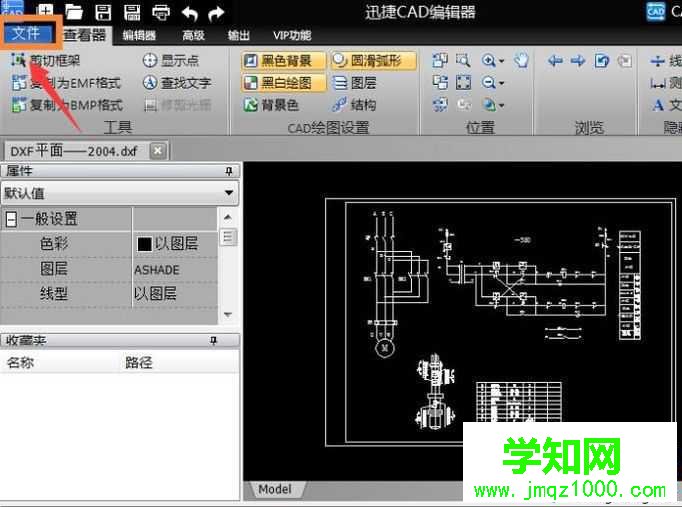The image size is (682, 507).
Task: Select the 剪切框架 tool
Action: pyautogui.click(x=46, y=60)
